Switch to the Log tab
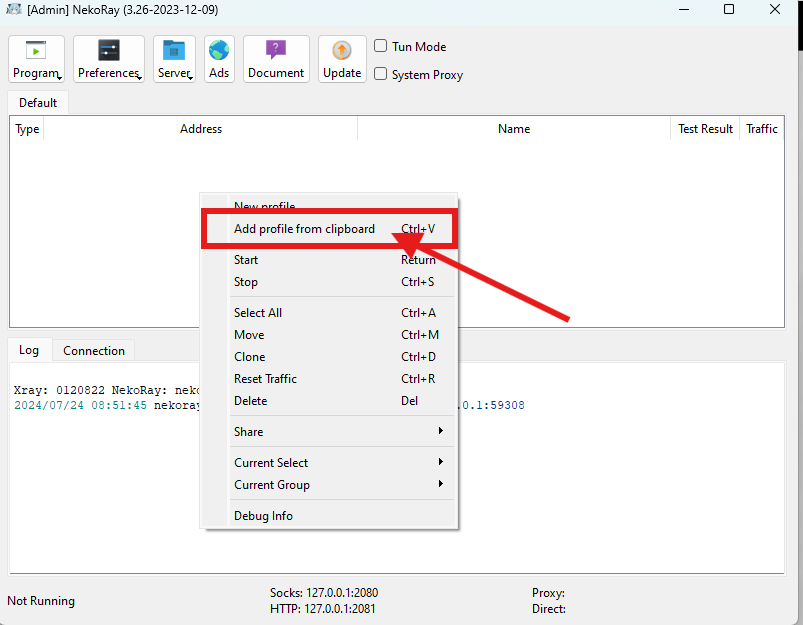The image size is (803, 625). pos(29,350)
